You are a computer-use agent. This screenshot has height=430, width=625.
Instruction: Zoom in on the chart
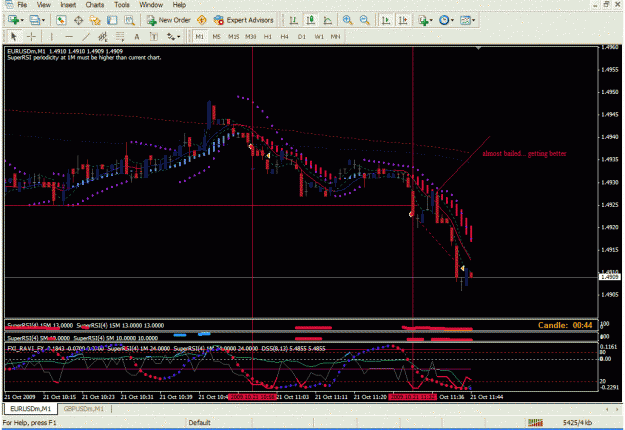point(348,20)
